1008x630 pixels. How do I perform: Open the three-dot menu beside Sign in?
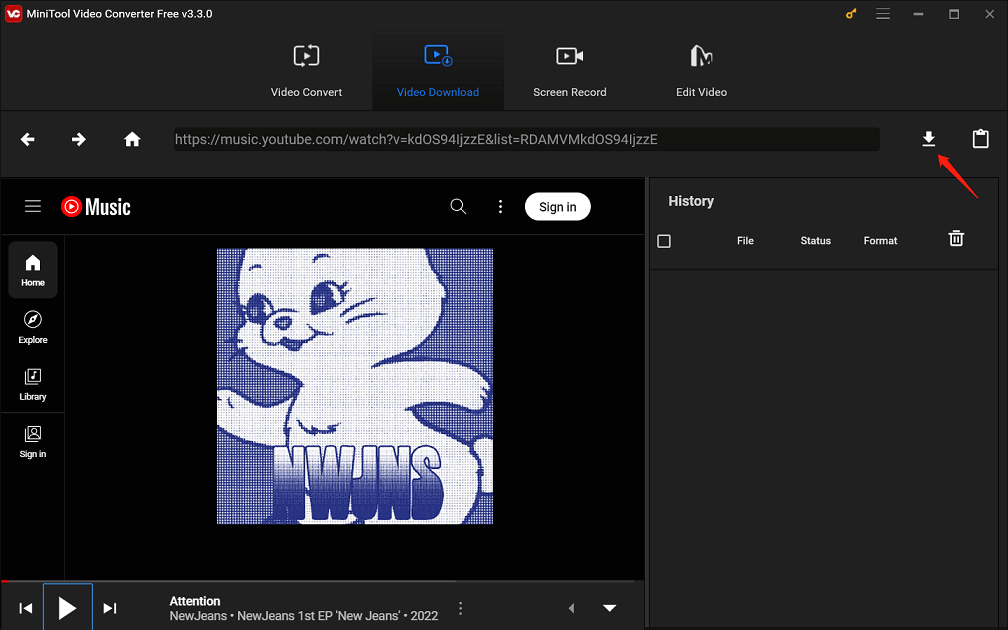click(500, 206)
